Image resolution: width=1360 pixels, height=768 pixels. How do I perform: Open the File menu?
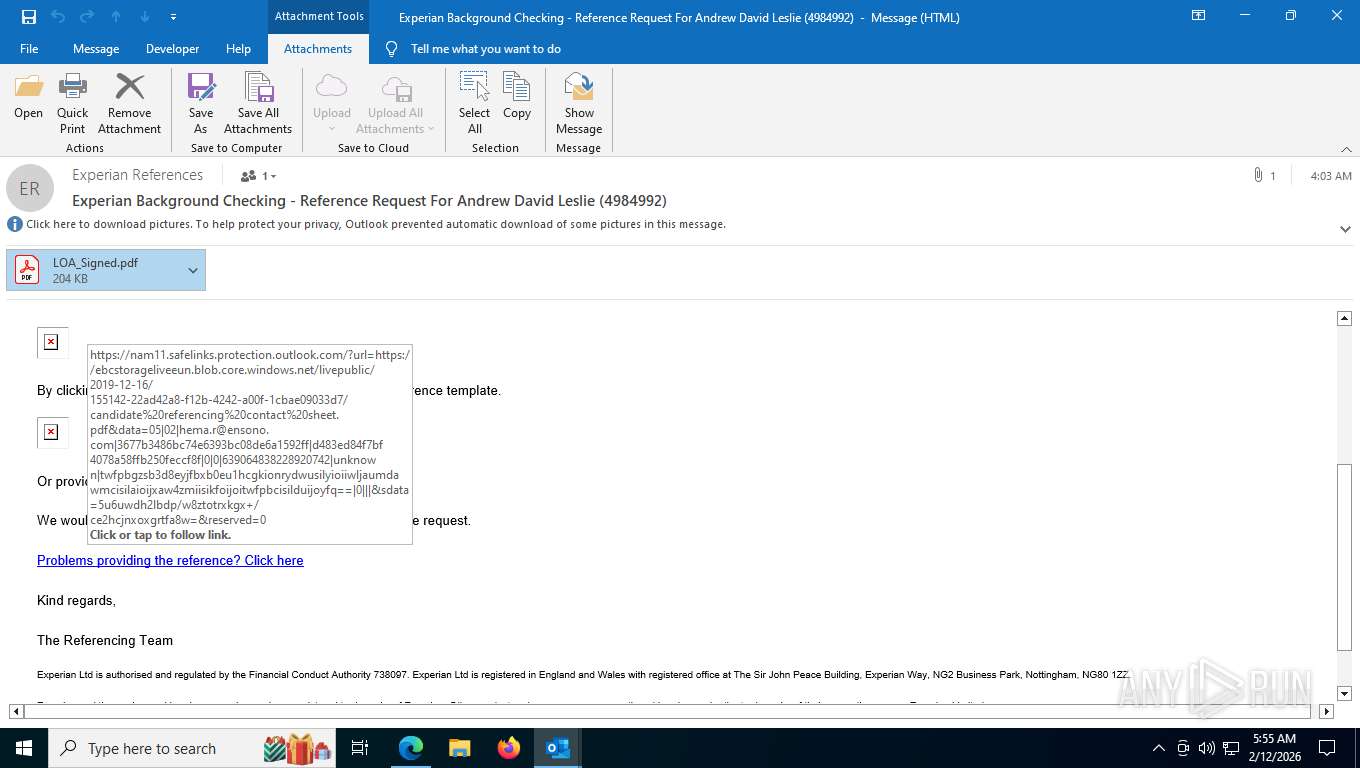tap(29, 49)
